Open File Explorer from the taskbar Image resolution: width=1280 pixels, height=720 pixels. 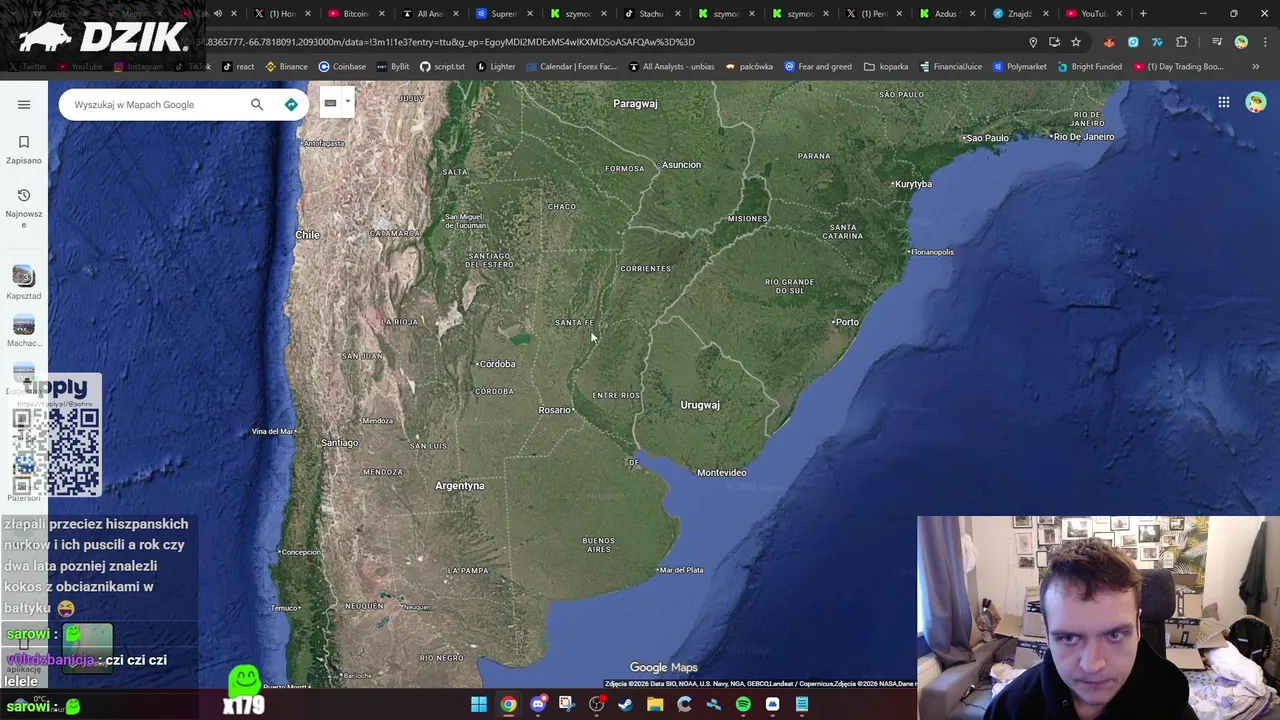pos(655,705)
